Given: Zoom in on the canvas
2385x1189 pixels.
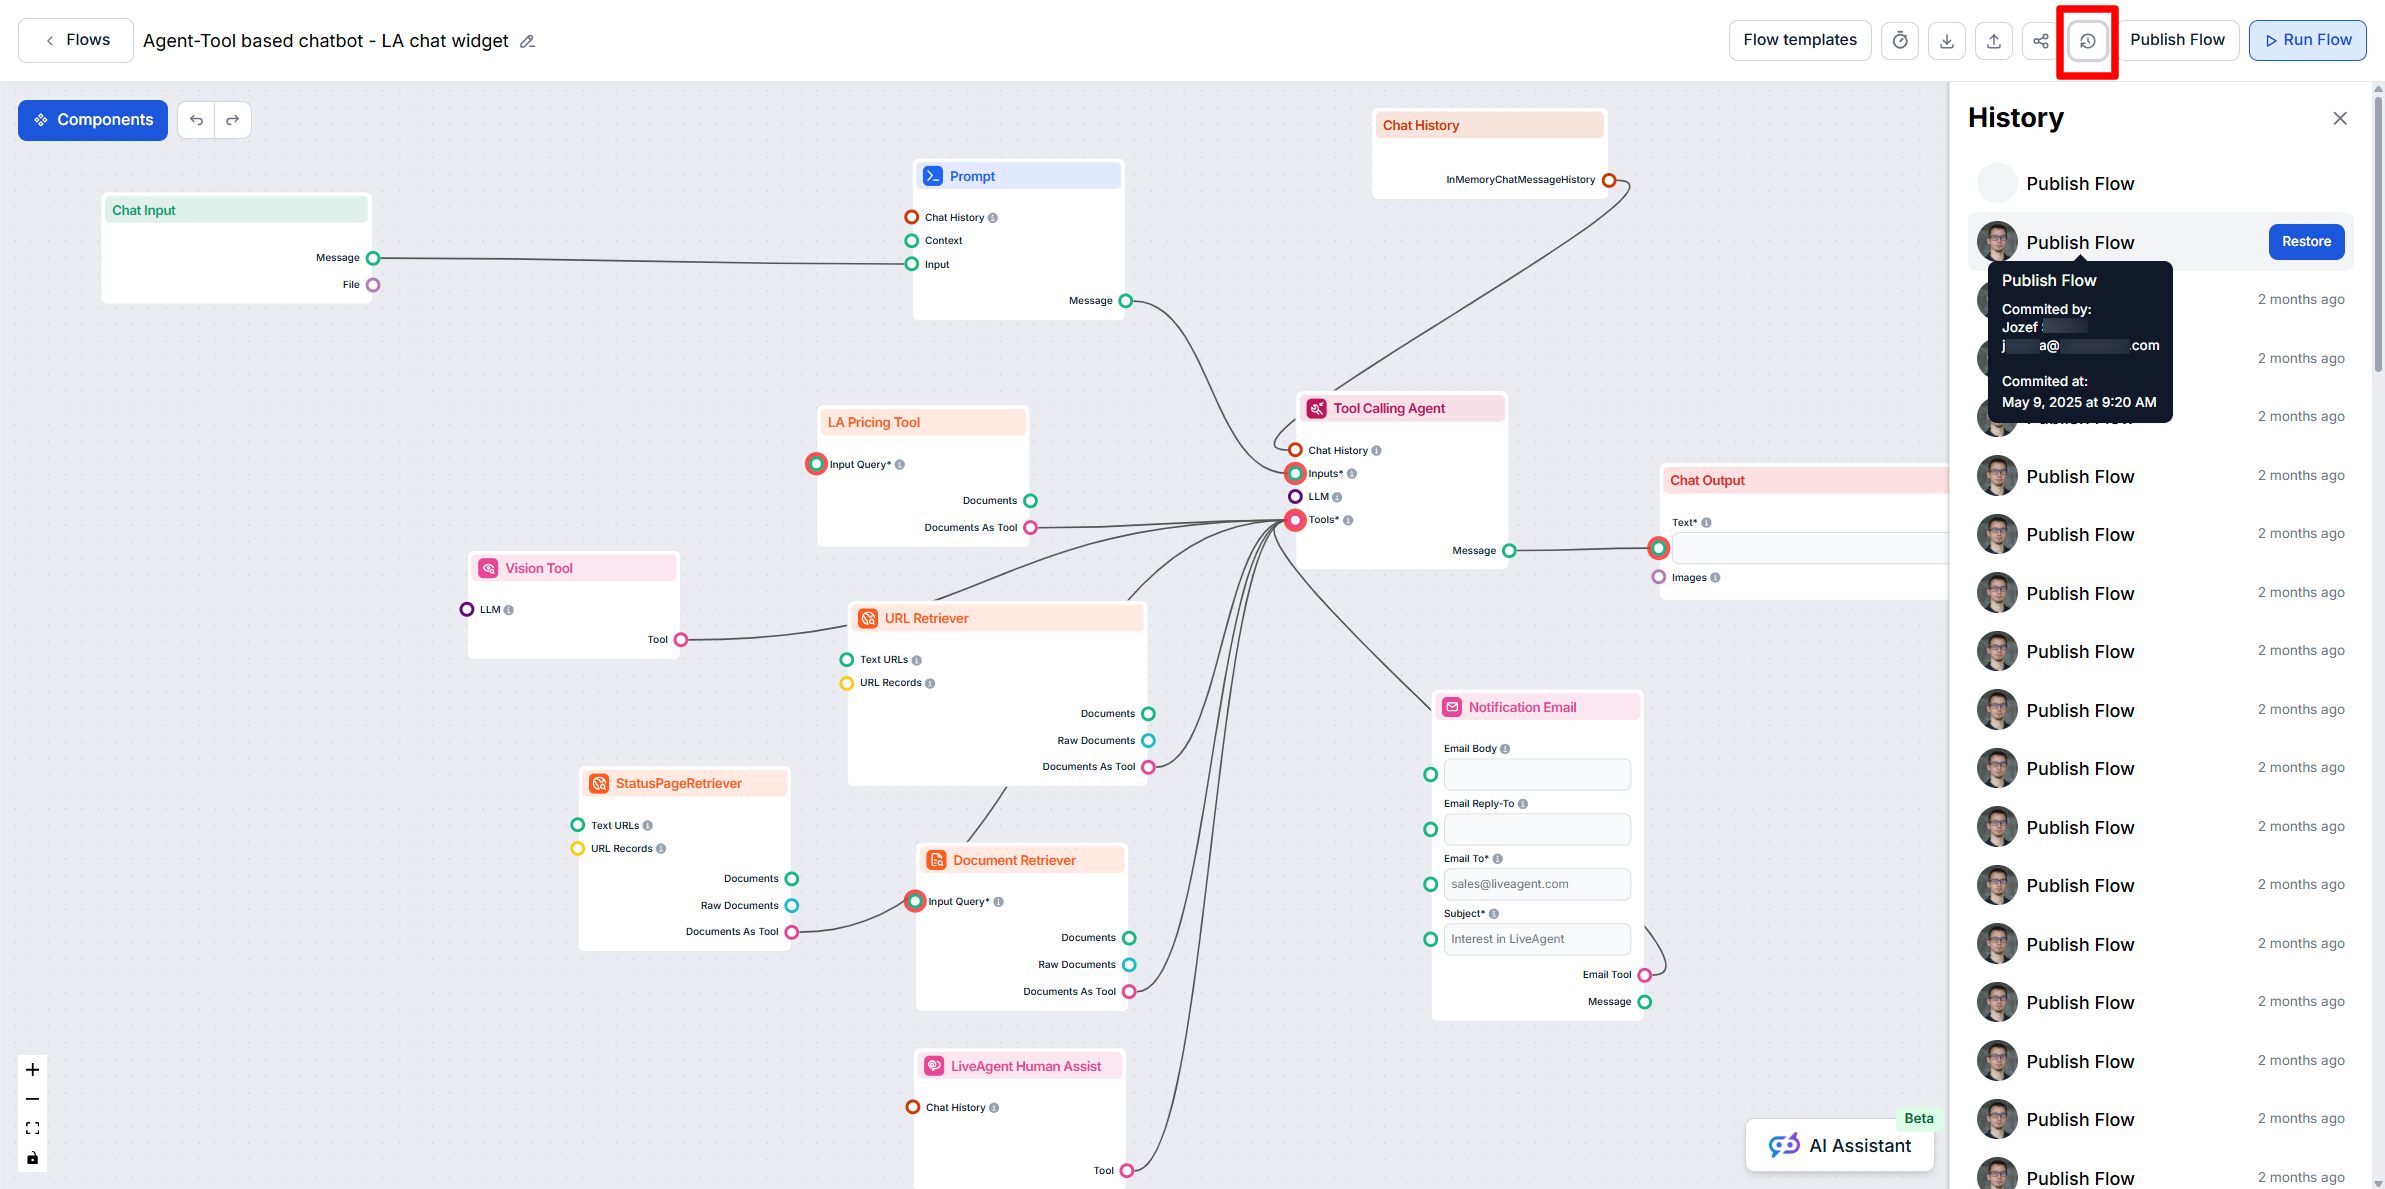Looking at the screenshot, I should coord(32,1069).
